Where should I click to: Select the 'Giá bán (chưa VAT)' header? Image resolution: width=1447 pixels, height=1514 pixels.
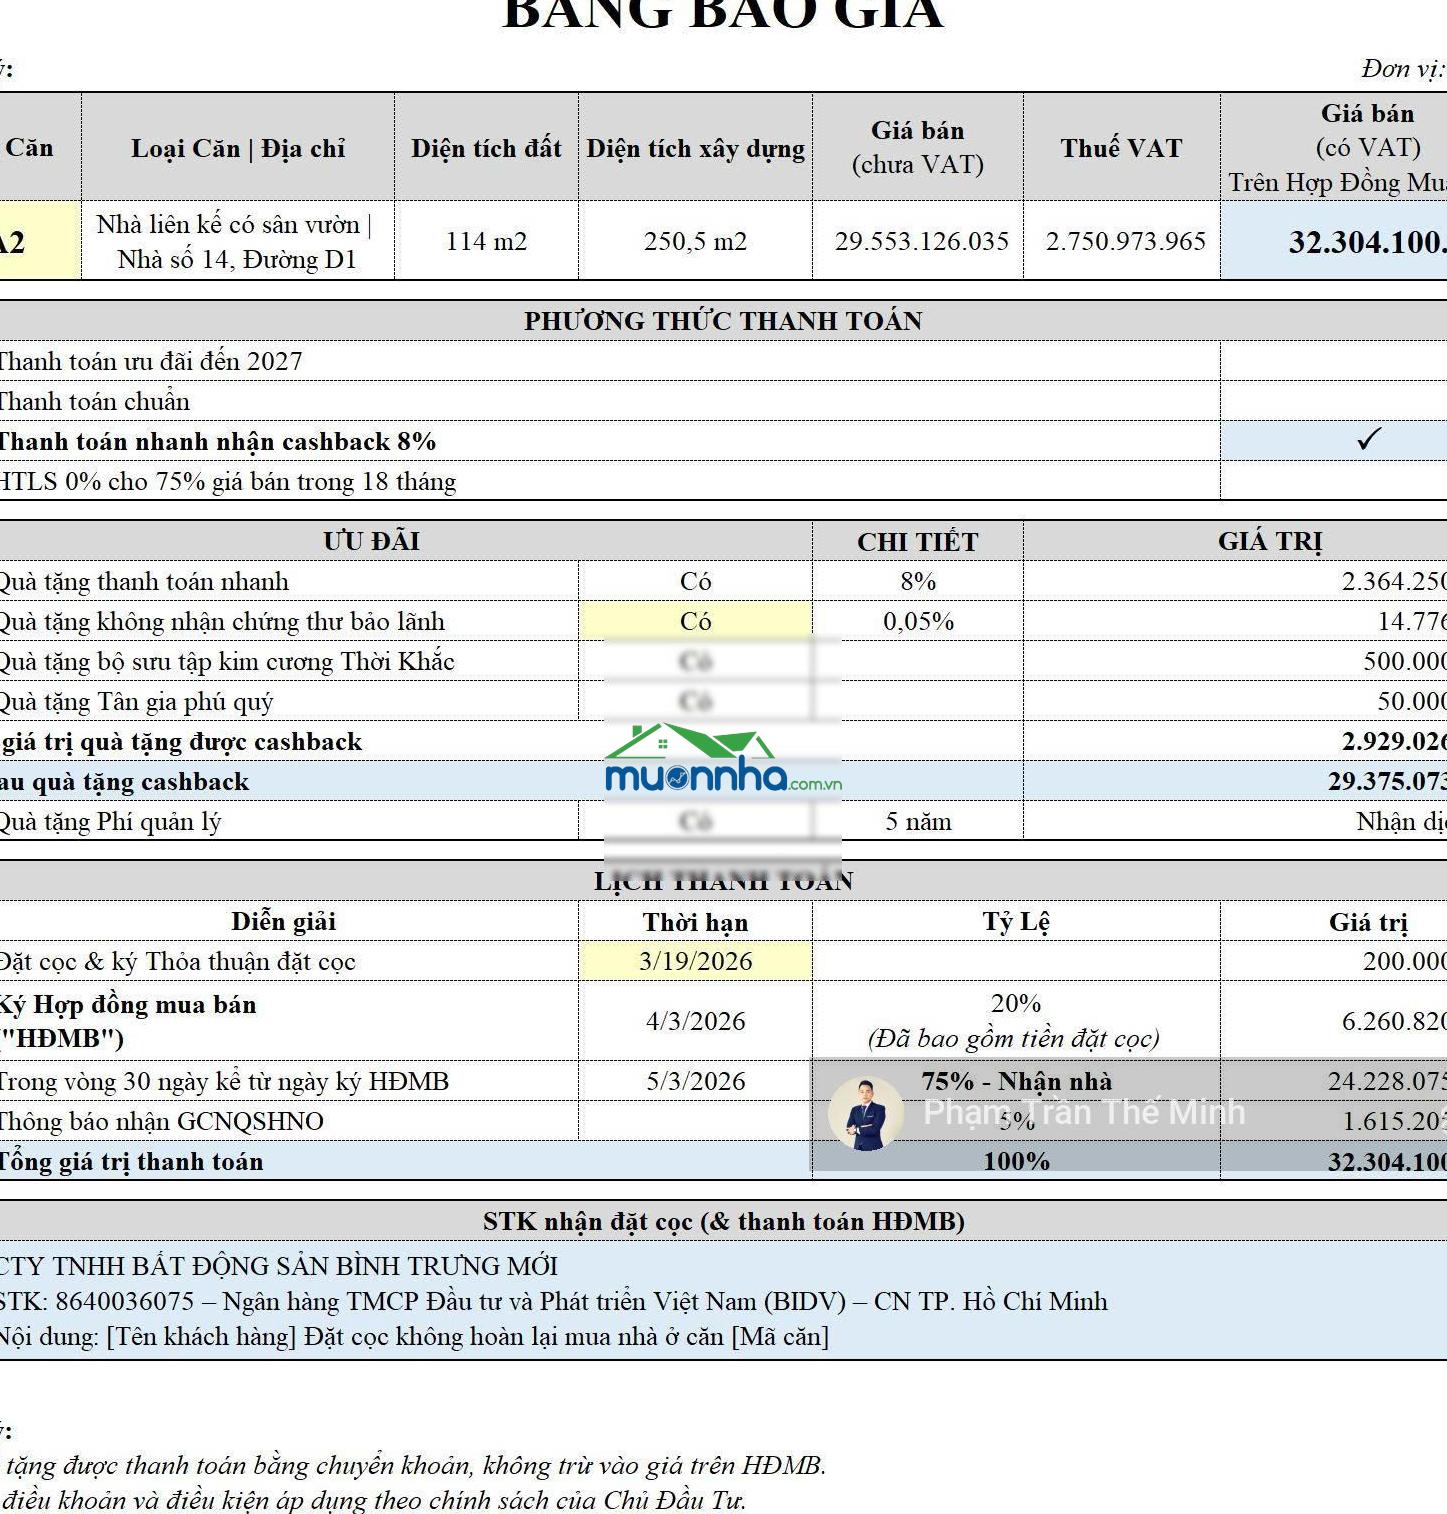click(x=917, y=148)
